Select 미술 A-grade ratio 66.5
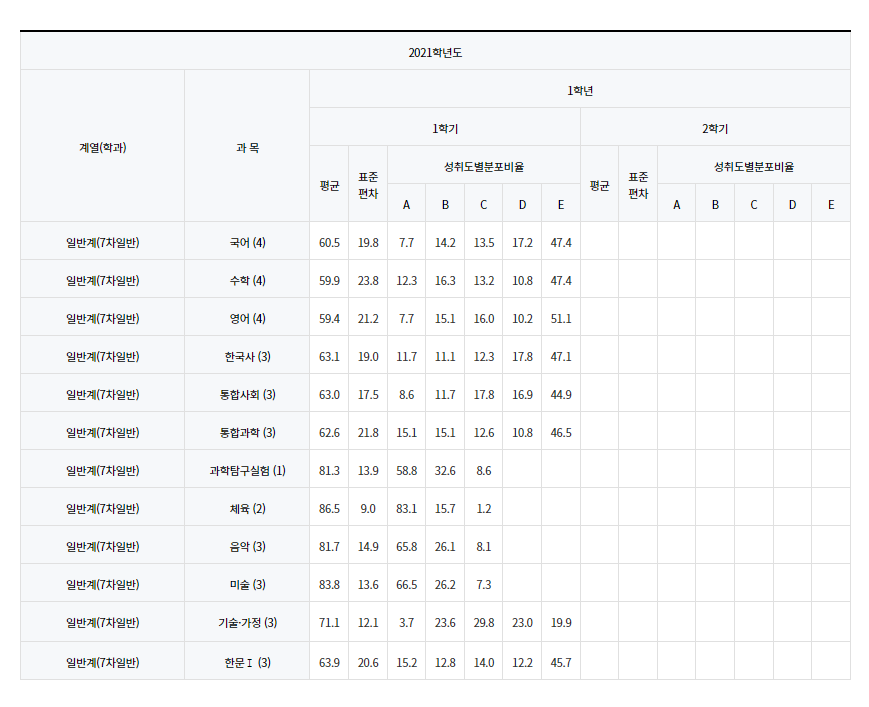This screenshot has width=869, height=707. [406, 584]
